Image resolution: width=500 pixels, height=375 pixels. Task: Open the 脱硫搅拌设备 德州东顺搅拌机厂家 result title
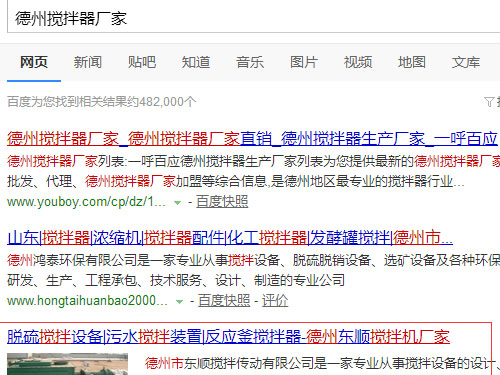point(228,337)
